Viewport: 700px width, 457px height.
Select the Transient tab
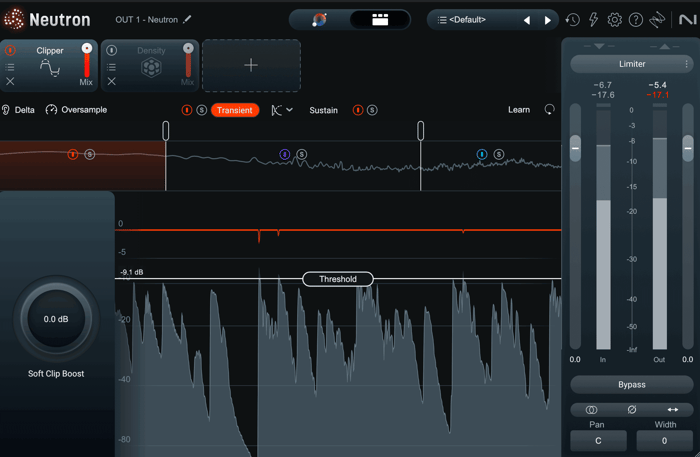tap(235, 110)
